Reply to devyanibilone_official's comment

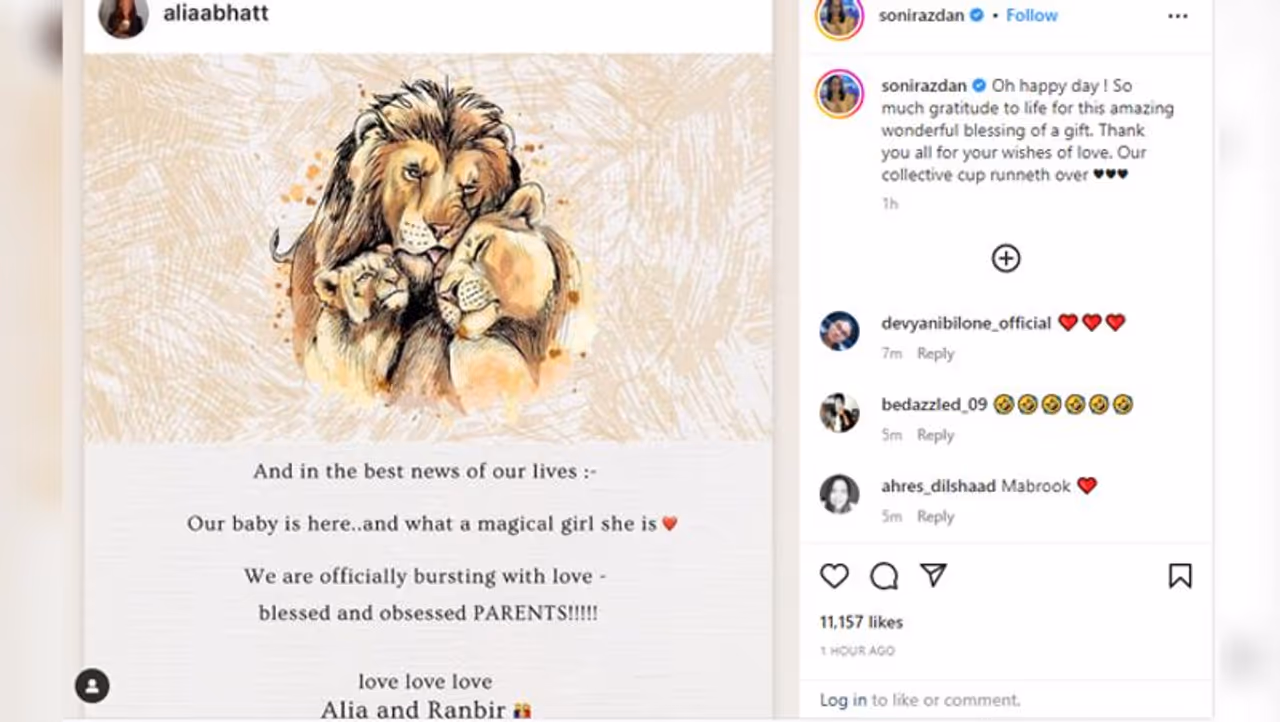click(935, 353)
